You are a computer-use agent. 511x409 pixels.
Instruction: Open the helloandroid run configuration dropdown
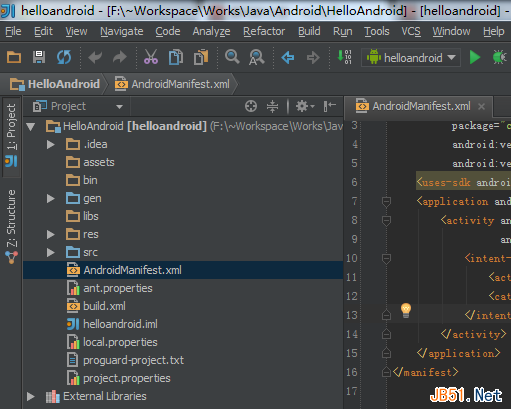(x=411, y=58)
